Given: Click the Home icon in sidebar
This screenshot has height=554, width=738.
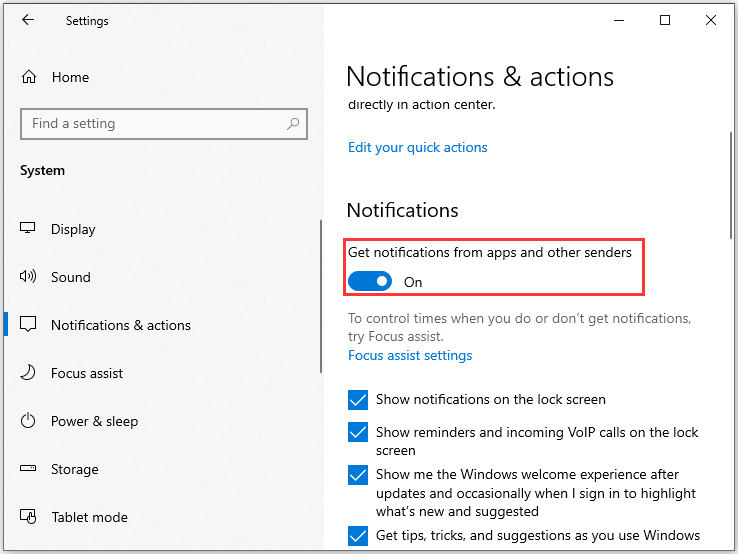Looking at the screenshot, I should 29,77.
